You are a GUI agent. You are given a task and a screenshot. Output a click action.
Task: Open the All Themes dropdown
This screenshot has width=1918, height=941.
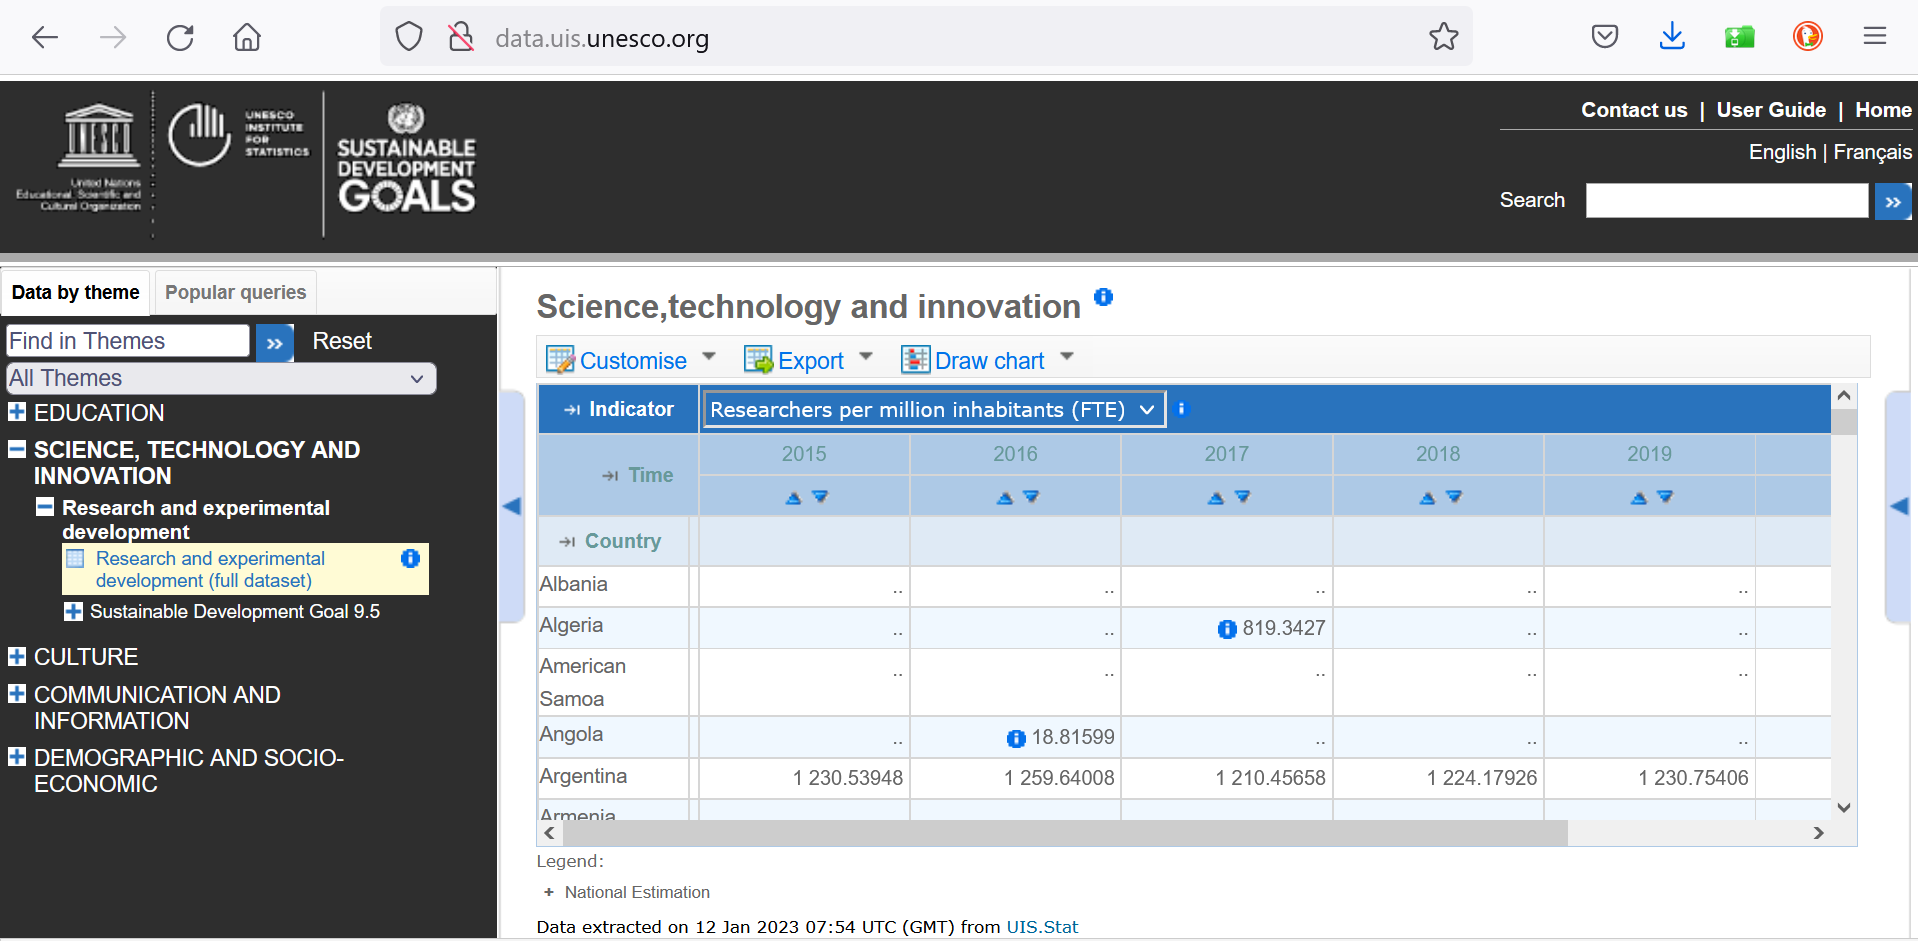click(220, 378)
